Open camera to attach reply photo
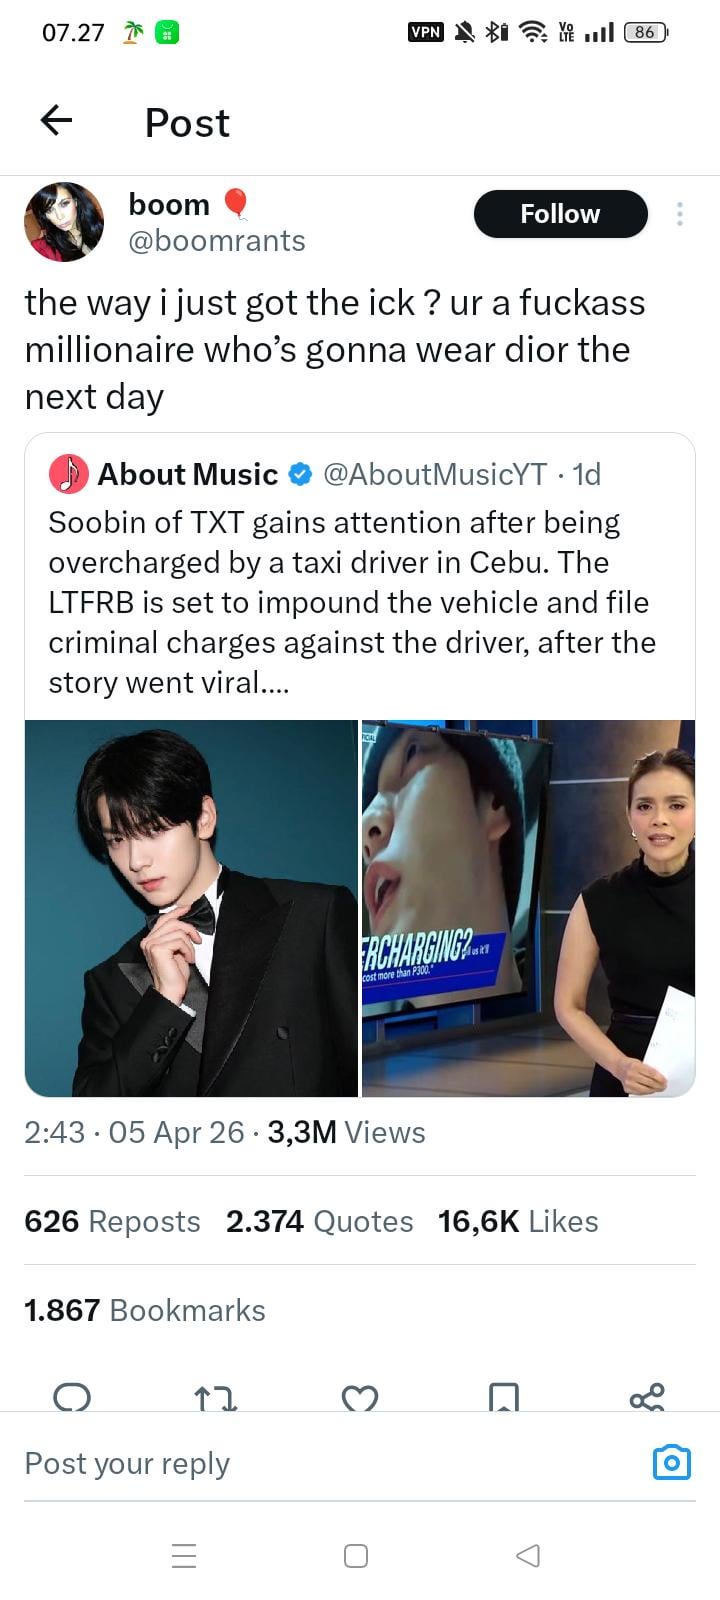This screenshot has height=1600, width=720. point(671,1462)
